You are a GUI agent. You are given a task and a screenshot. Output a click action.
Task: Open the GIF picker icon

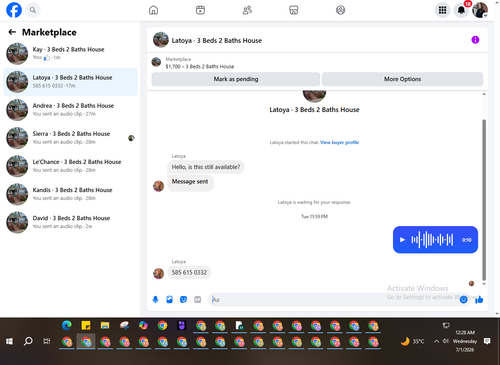pos(197,299)
